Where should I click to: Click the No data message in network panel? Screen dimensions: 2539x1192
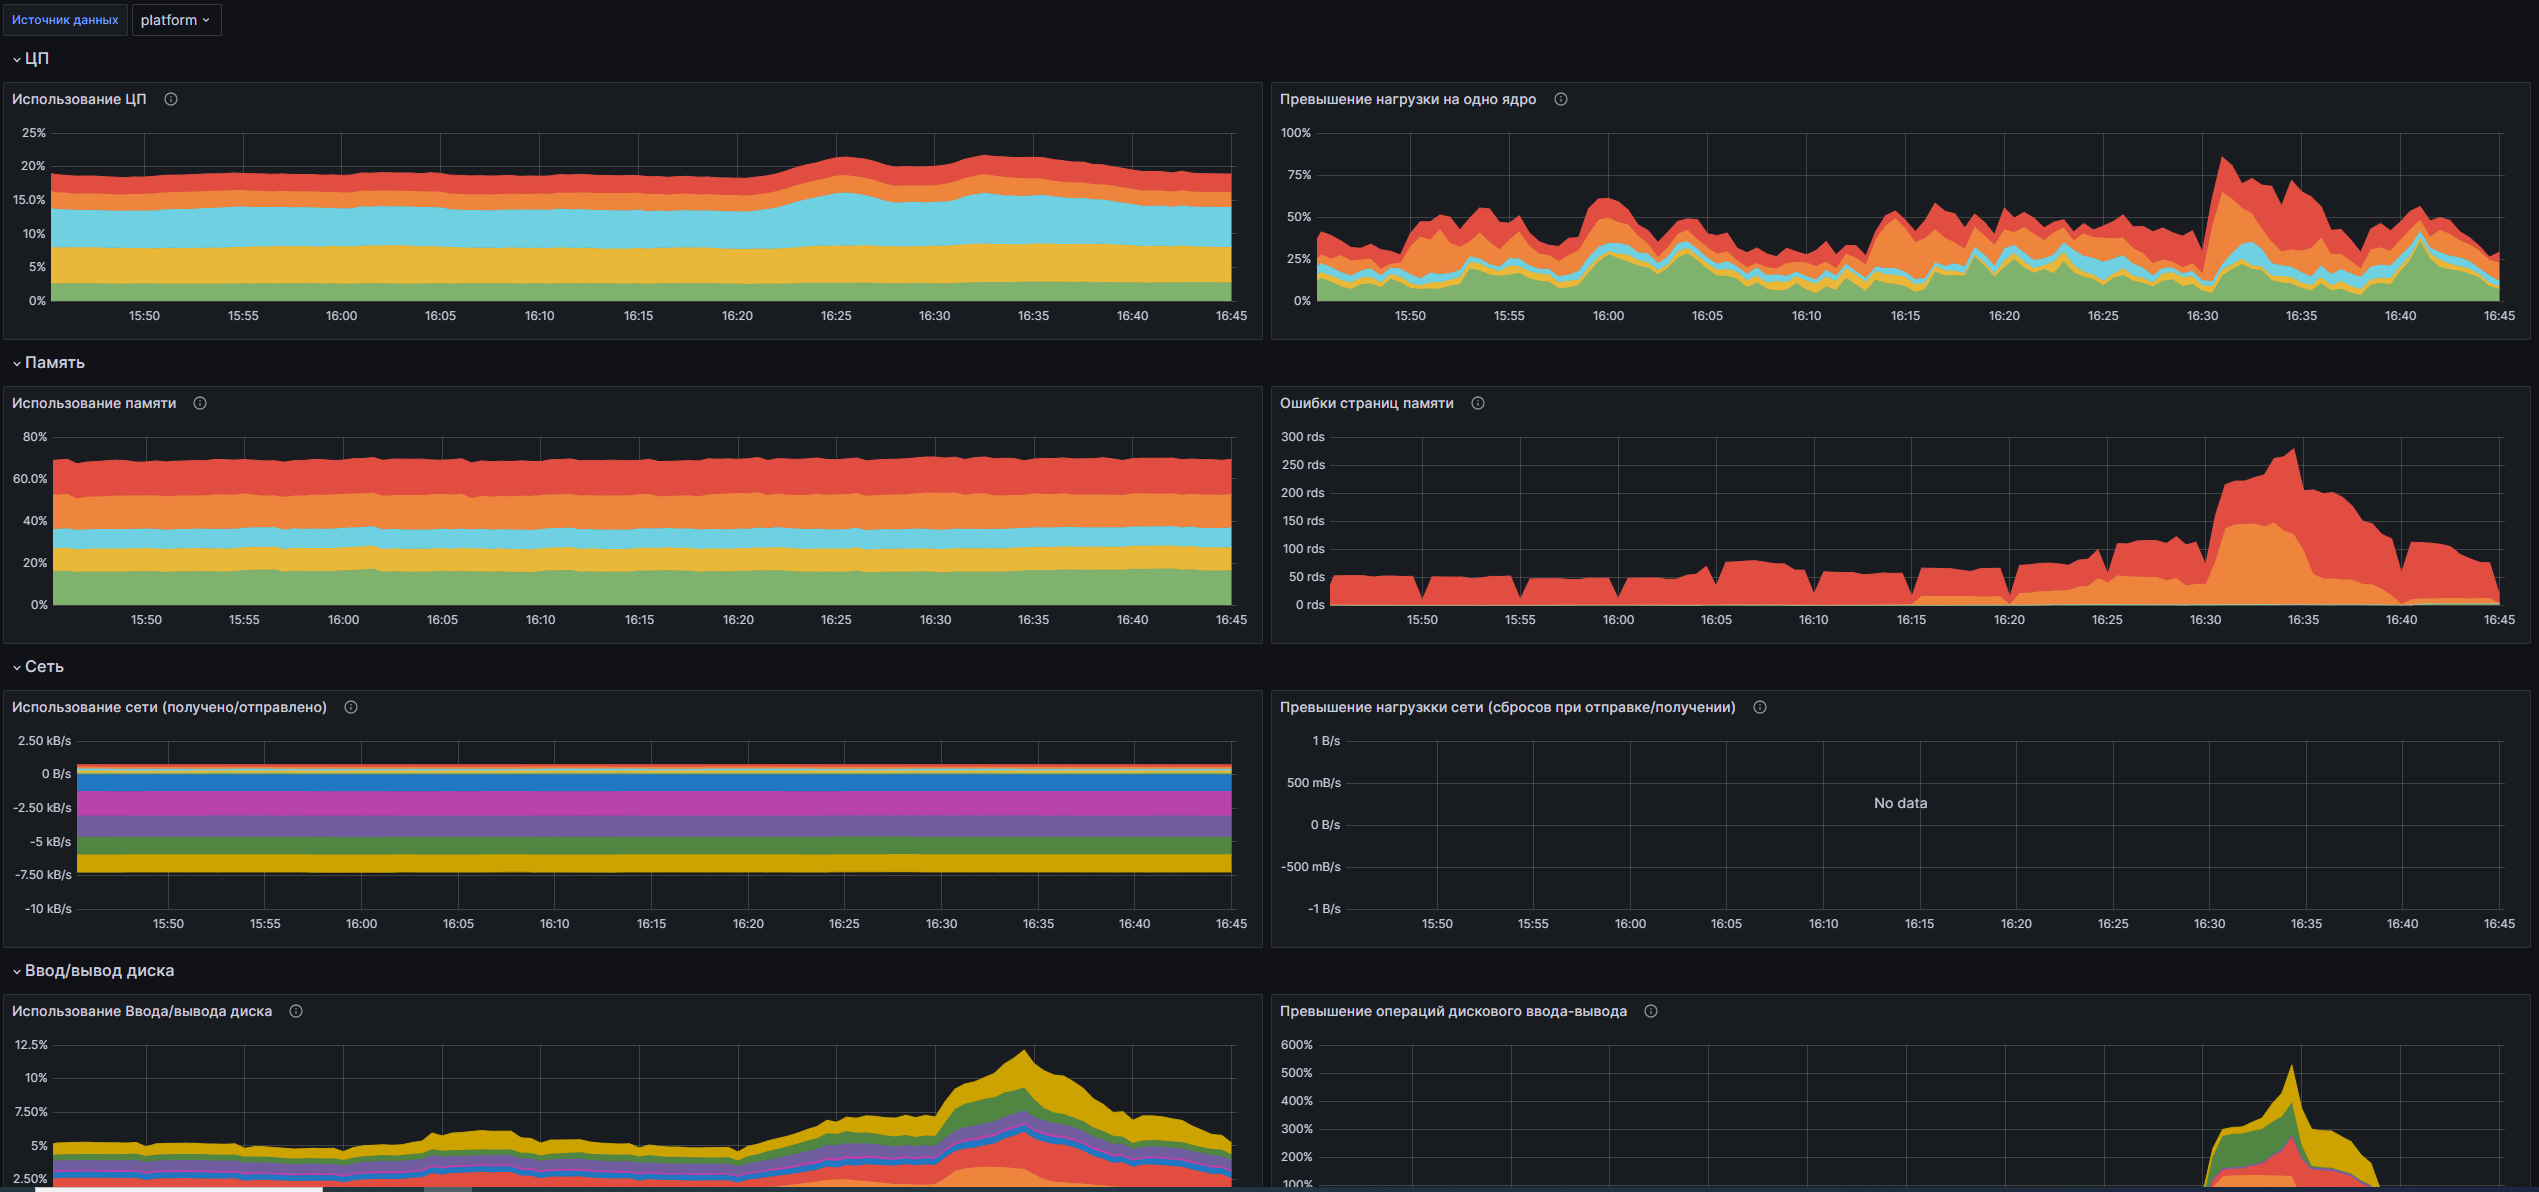[x=1900, y=803]
